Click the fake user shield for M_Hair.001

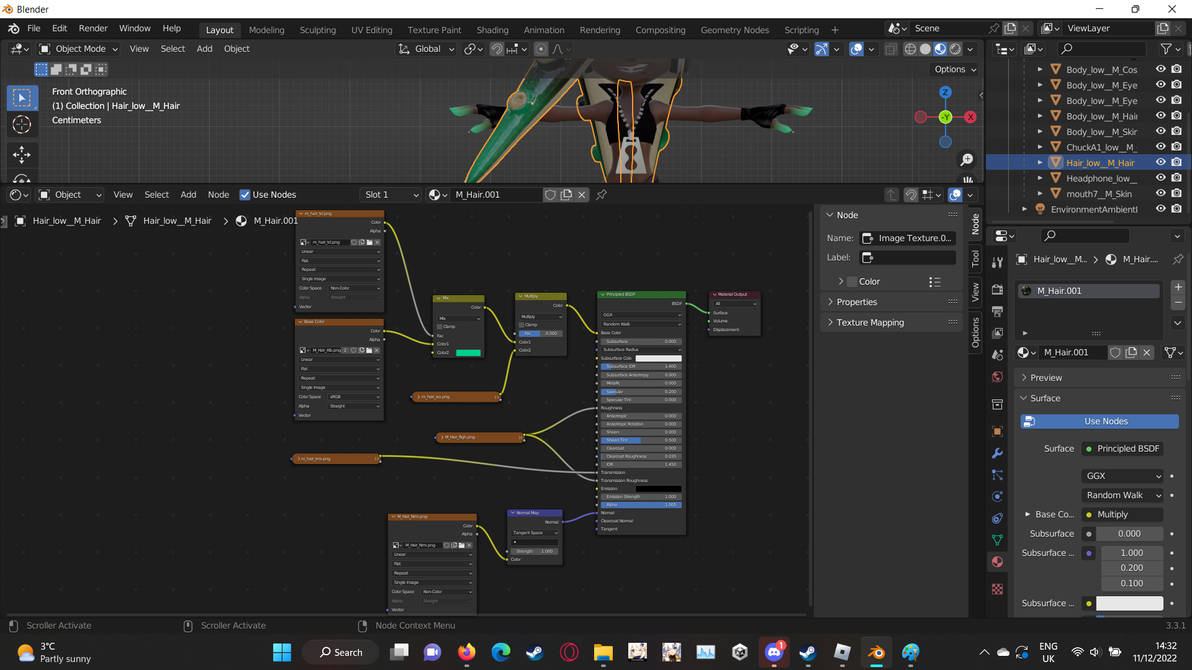pos(550,195)
